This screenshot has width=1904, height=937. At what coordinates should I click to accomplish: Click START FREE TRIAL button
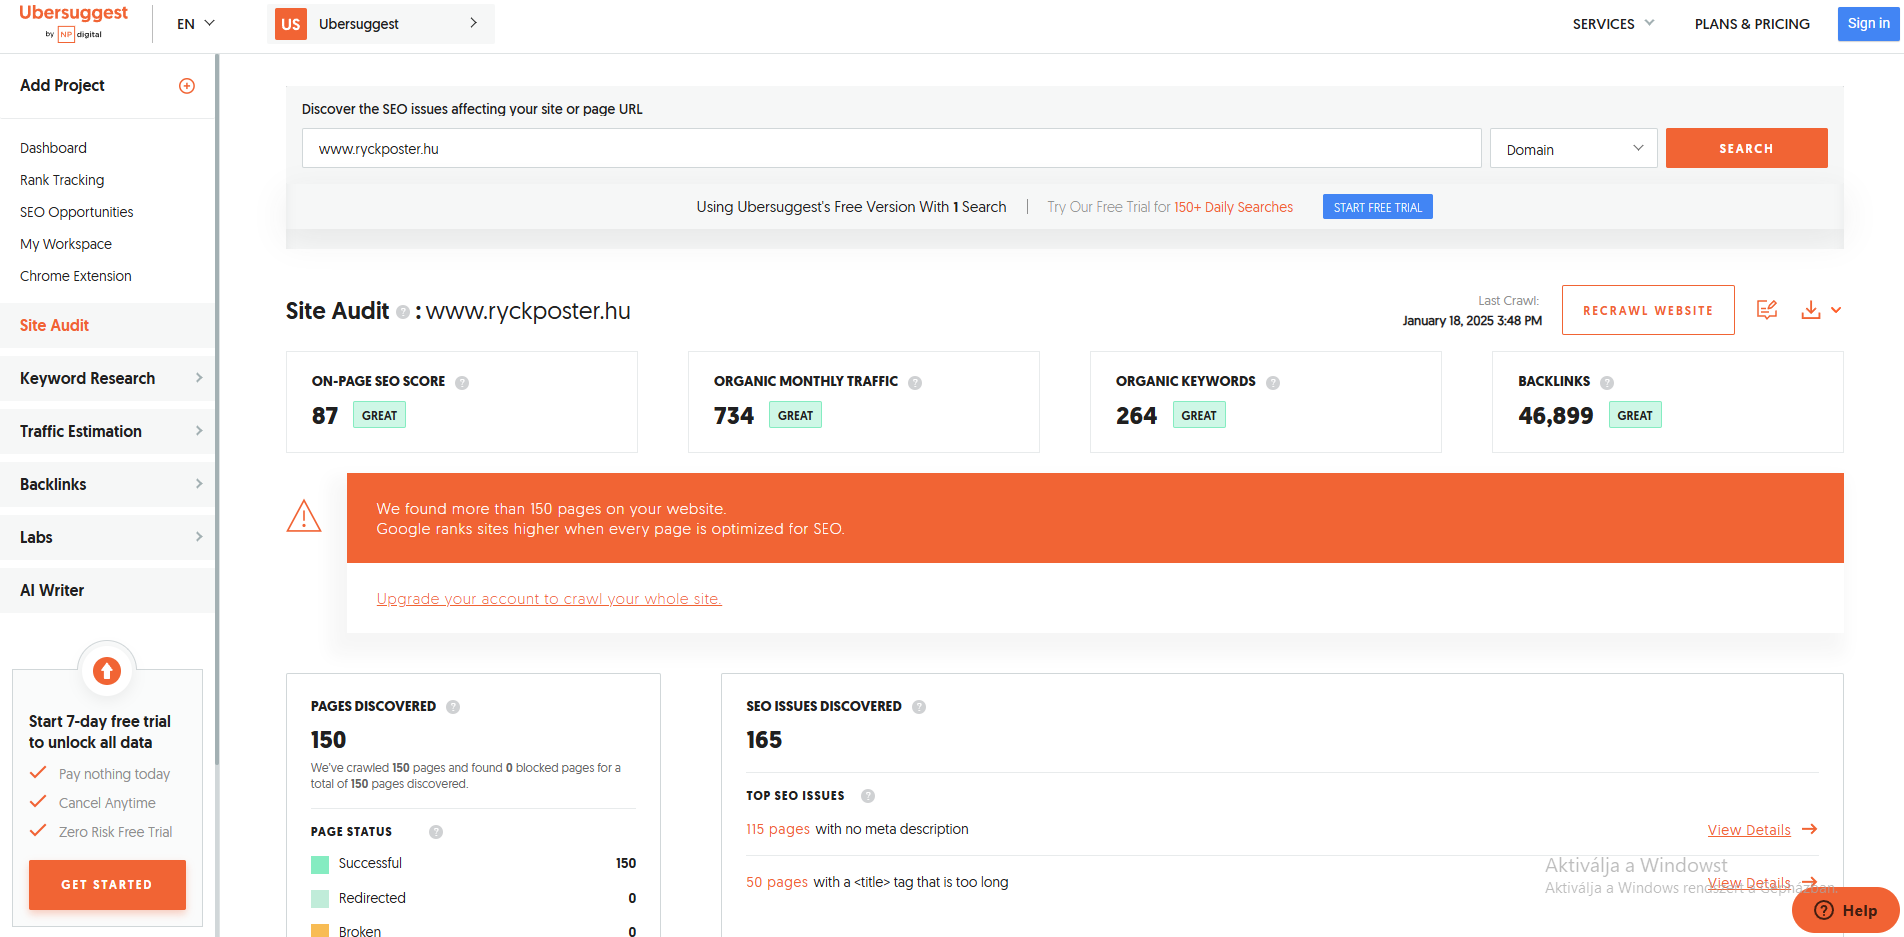click(x=1377, y=207)
